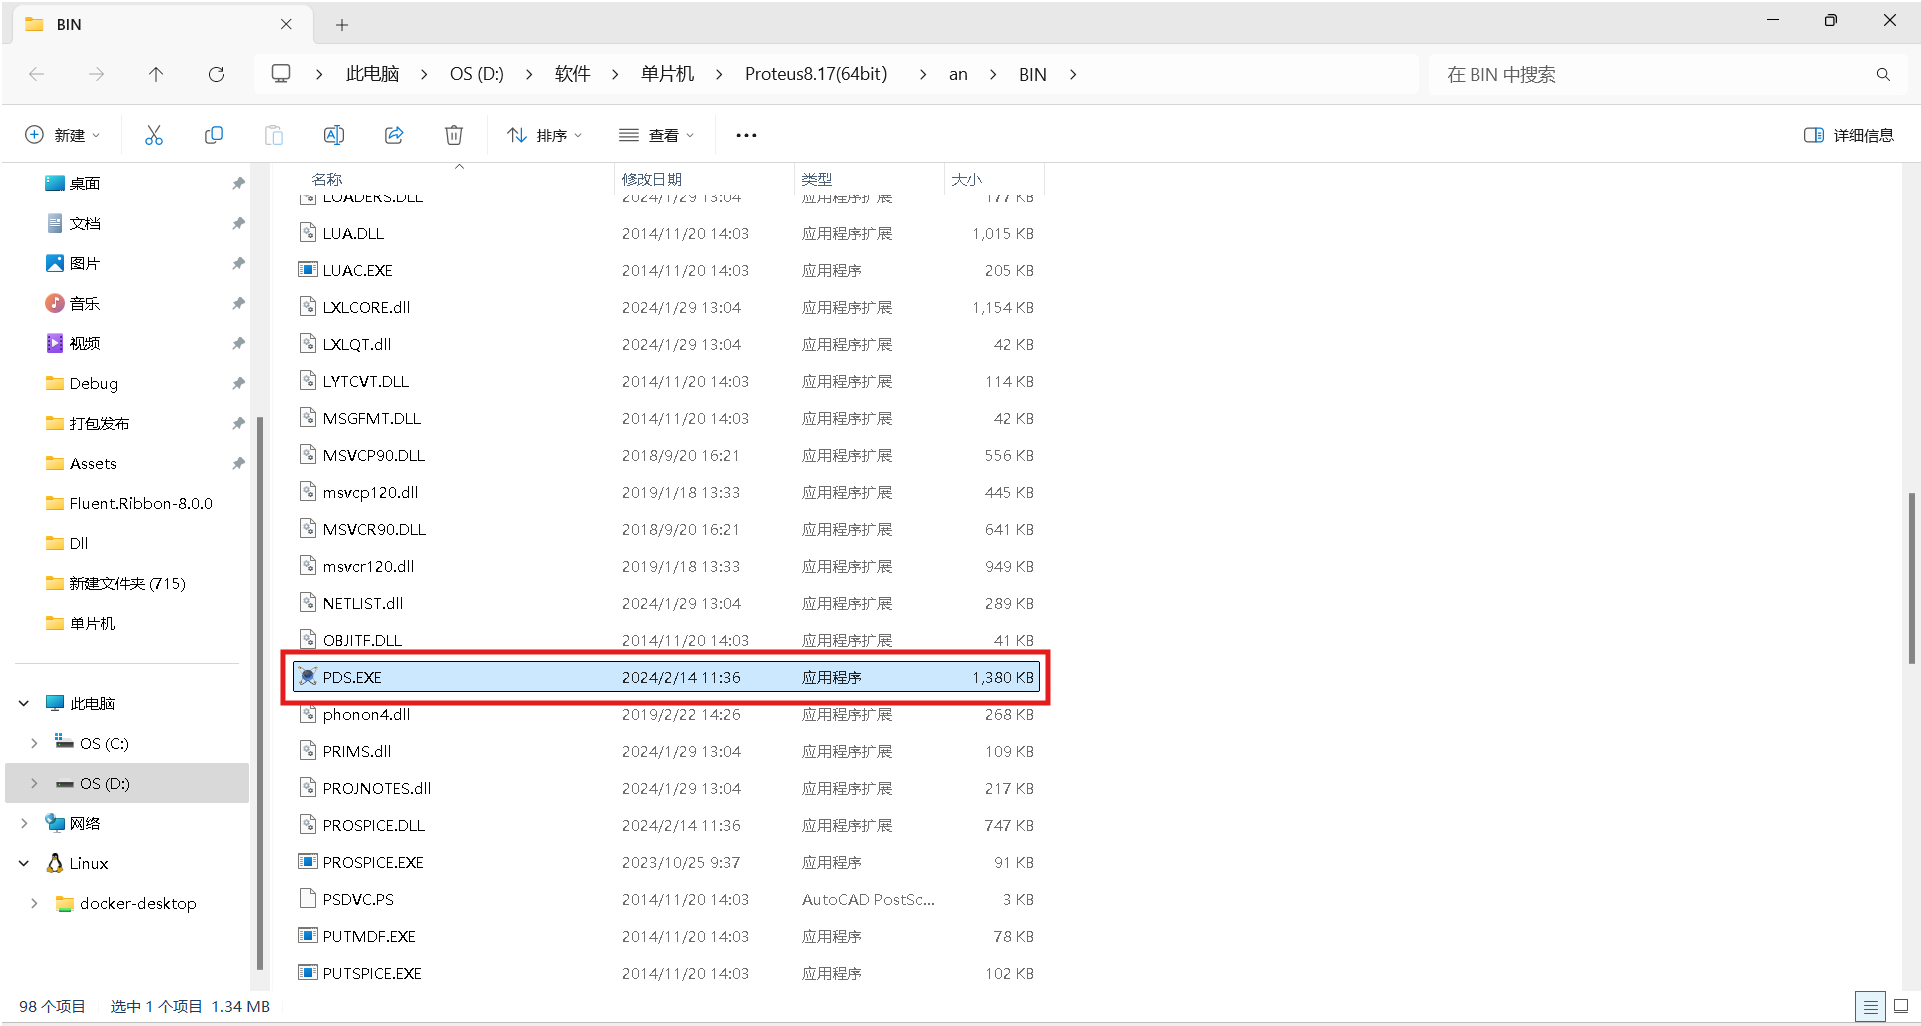Switch to details view in status bar

pyautogui.click(x=1871, y=1006)
